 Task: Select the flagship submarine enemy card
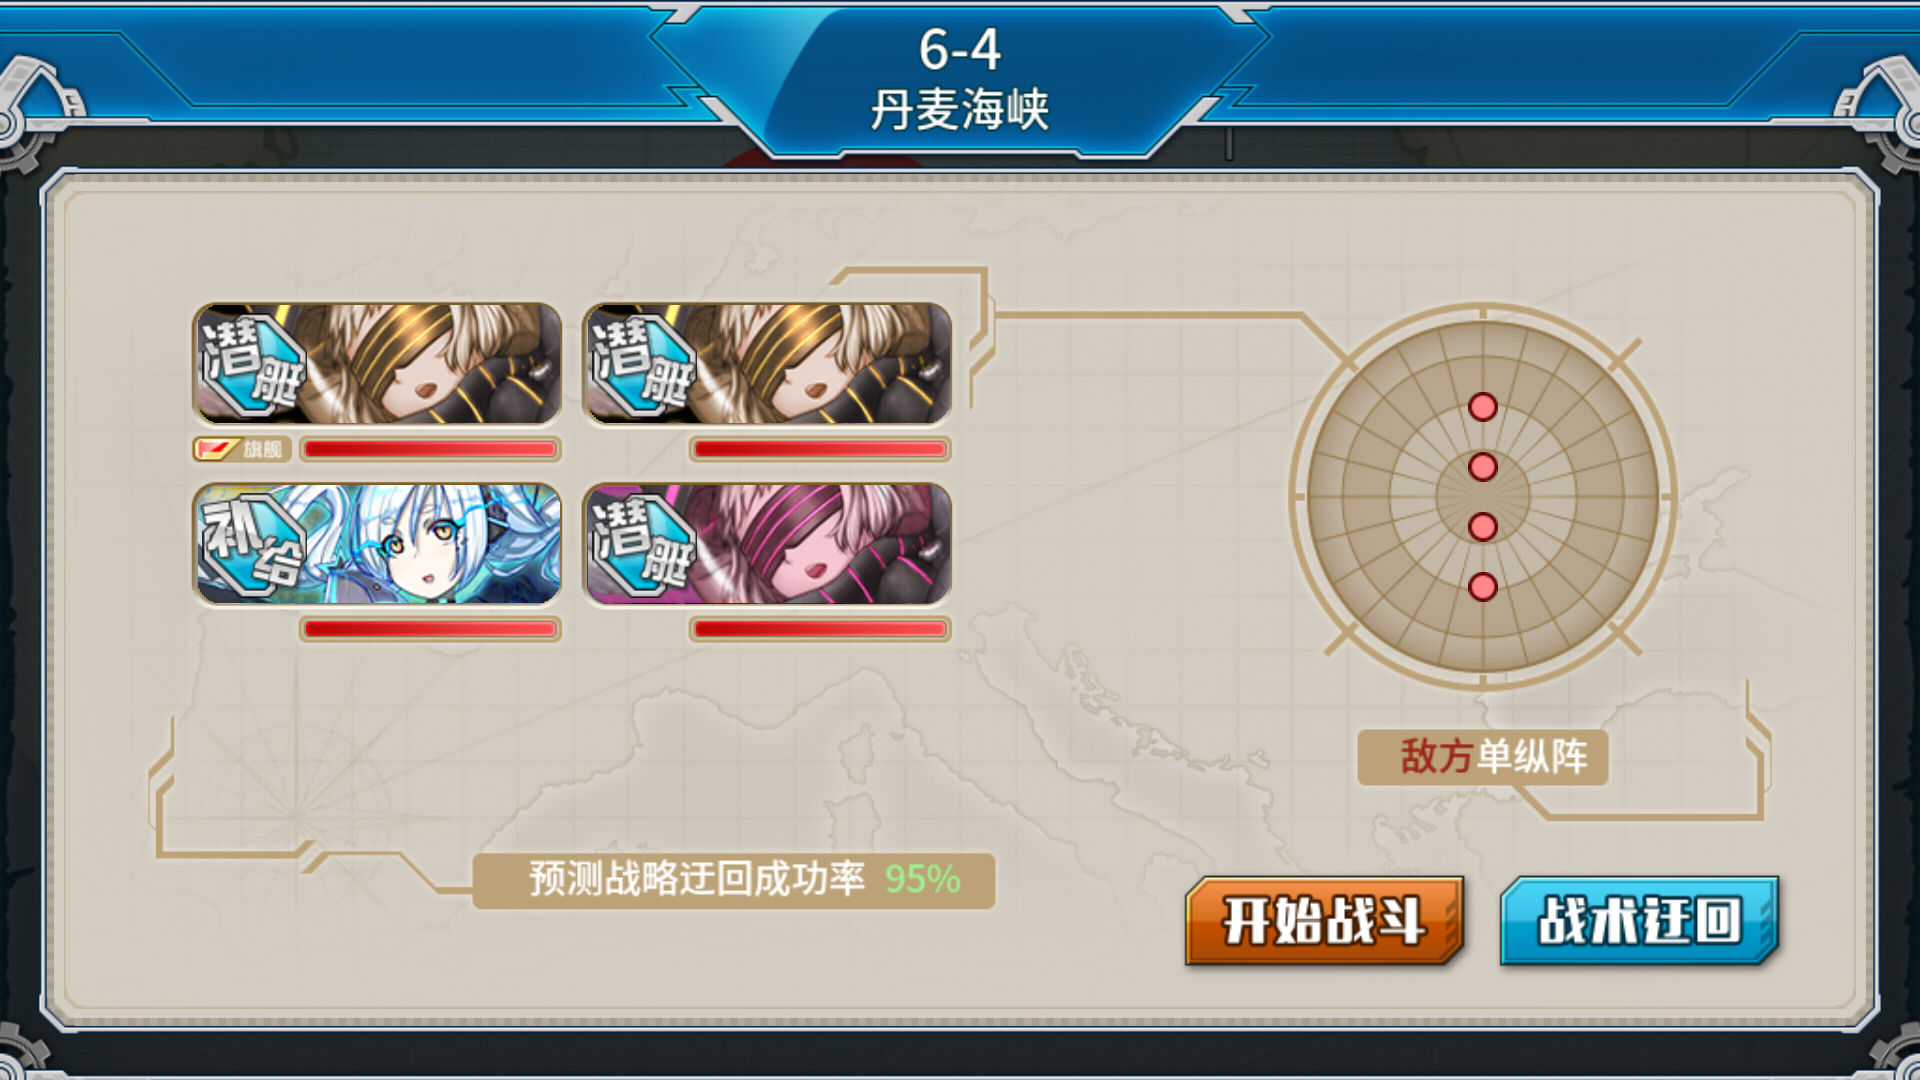(377, 364)
